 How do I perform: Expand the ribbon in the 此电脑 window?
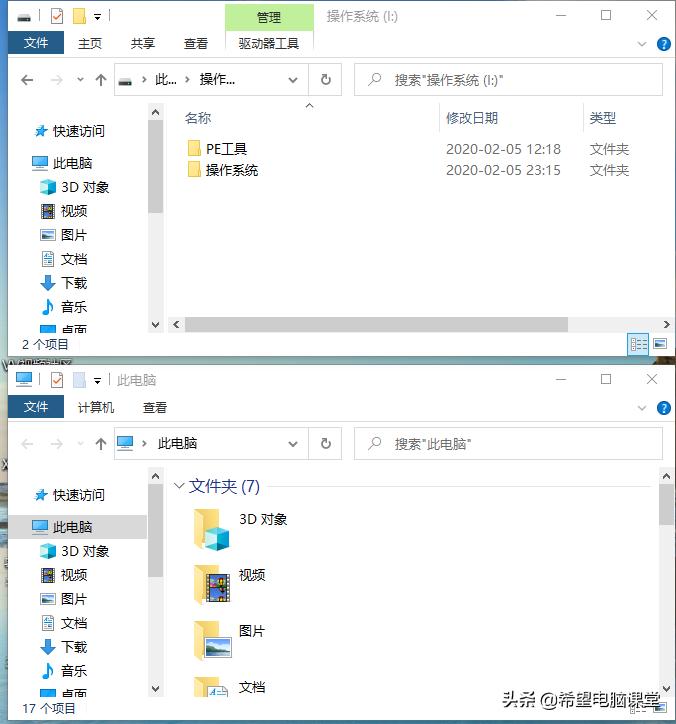(642, 408)
